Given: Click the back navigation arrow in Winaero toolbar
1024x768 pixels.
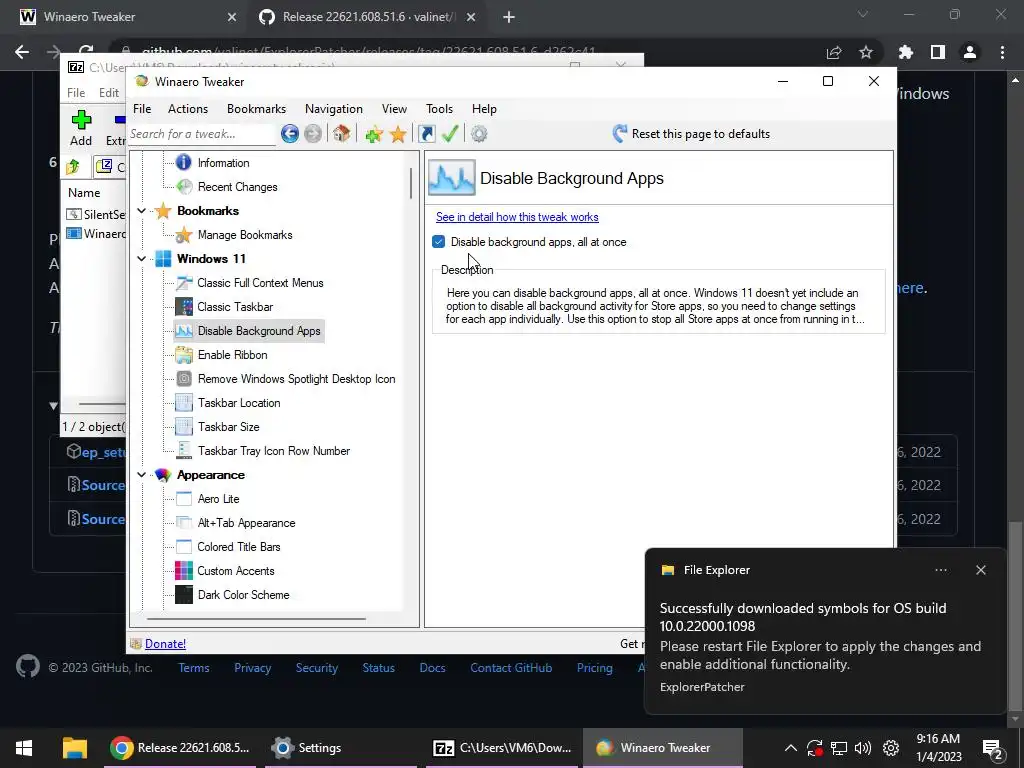Looking at the screenshot, I should (x=290, y=134).
